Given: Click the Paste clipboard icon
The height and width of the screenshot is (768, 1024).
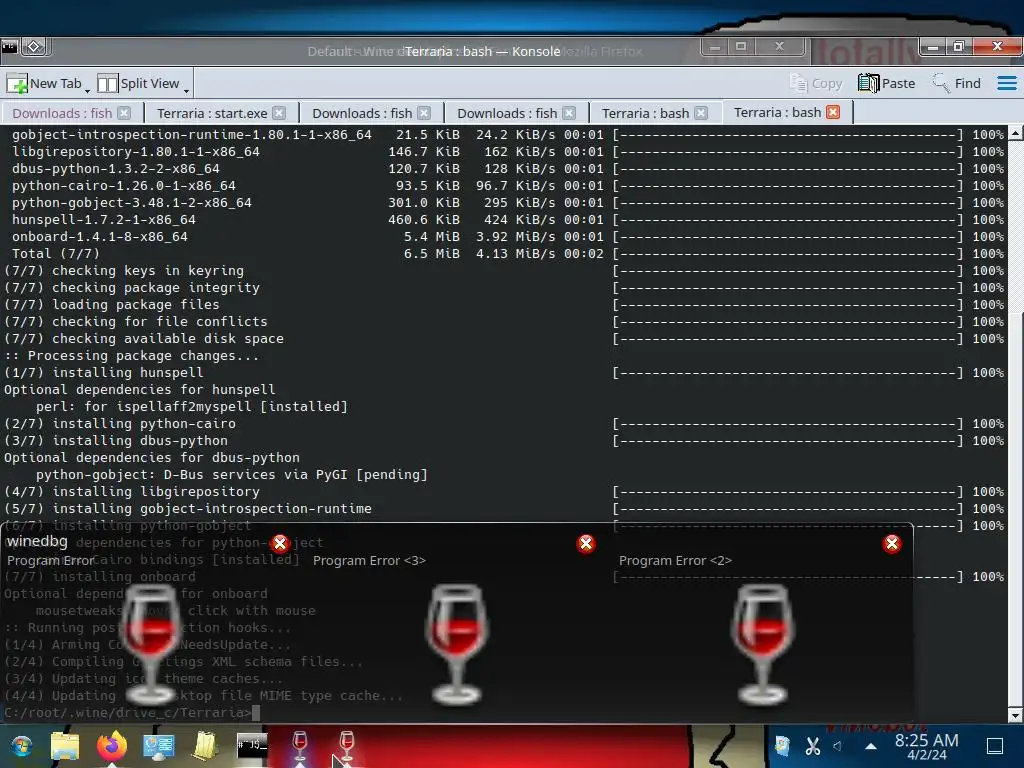Looking at the screenshot, I should click(x=868, y=83).
